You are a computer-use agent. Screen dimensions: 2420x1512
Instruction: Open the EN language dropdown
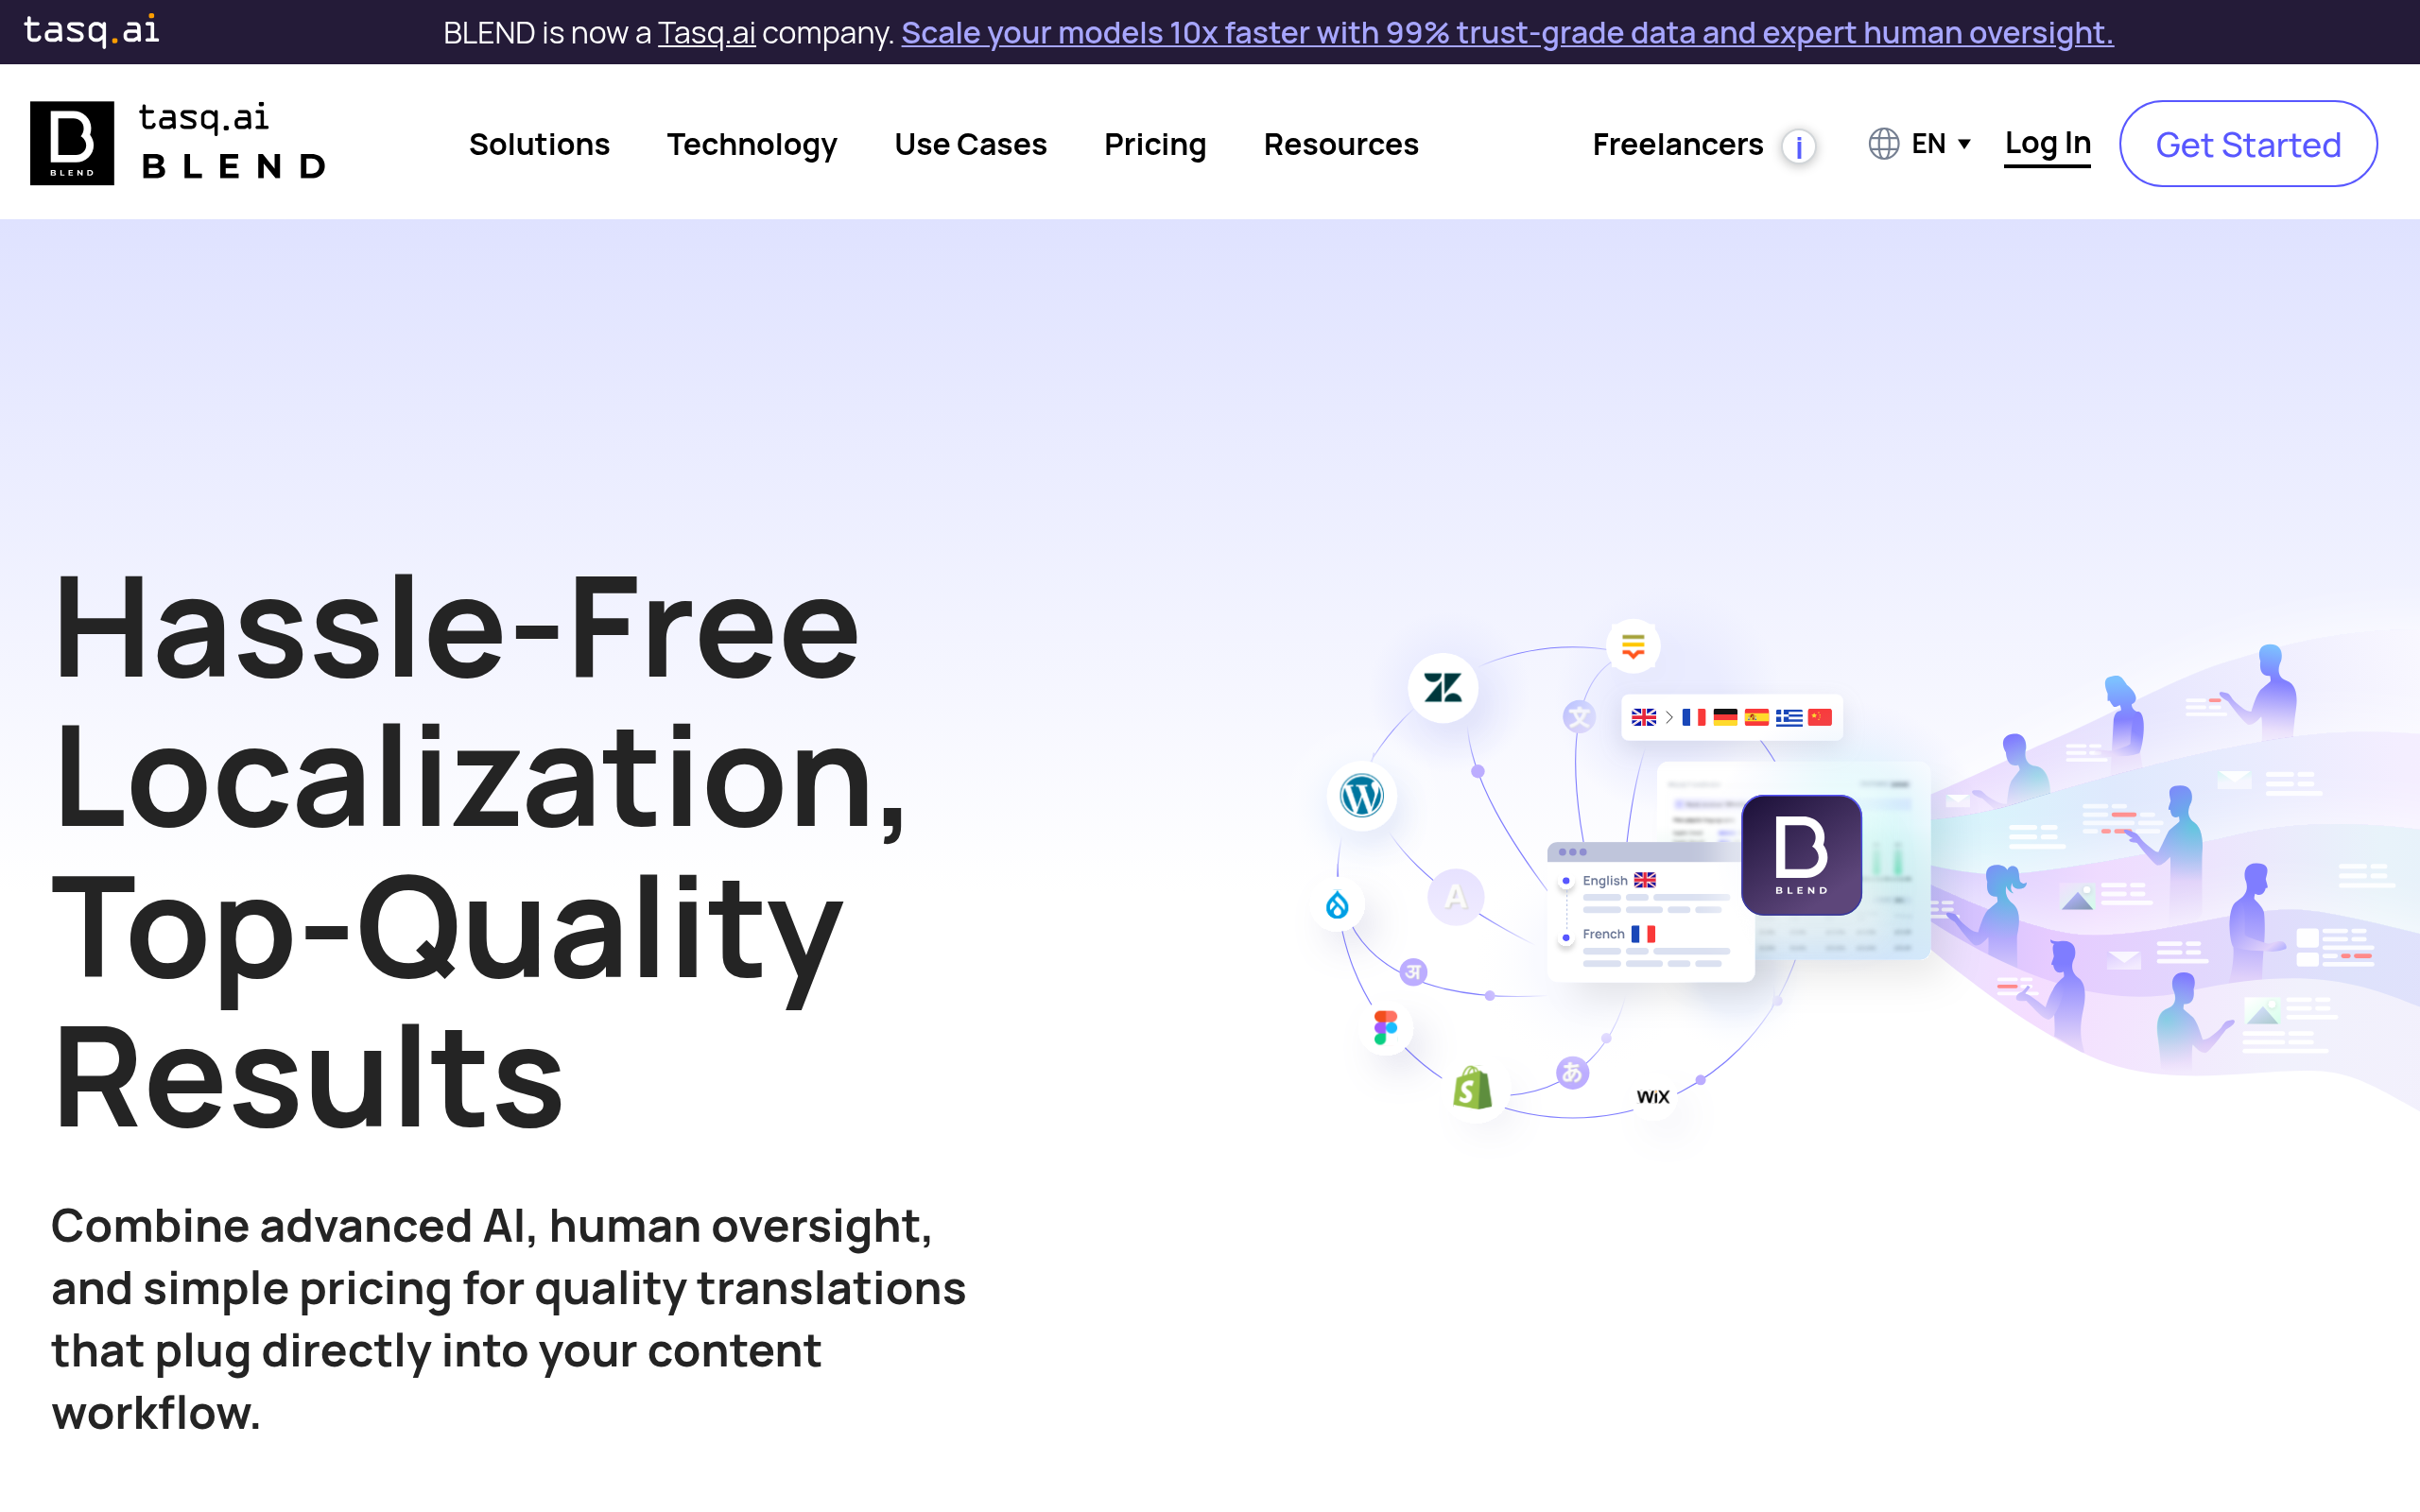pyautogui.click(x=1940, y=144)
